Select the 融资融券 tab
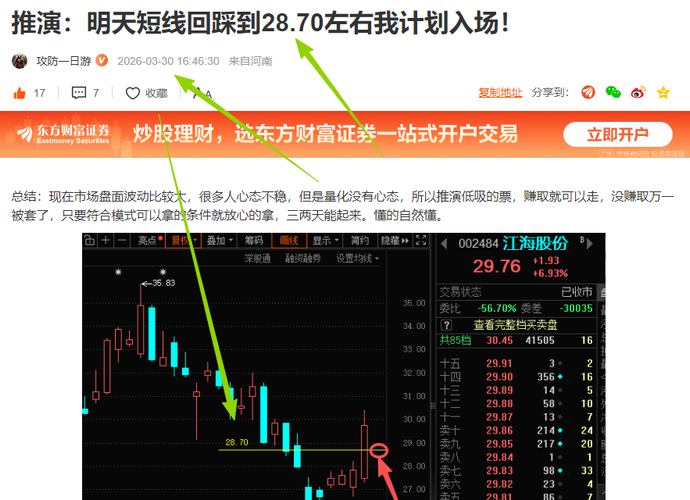This screenshot has width=690, height=500. [303, 258]
